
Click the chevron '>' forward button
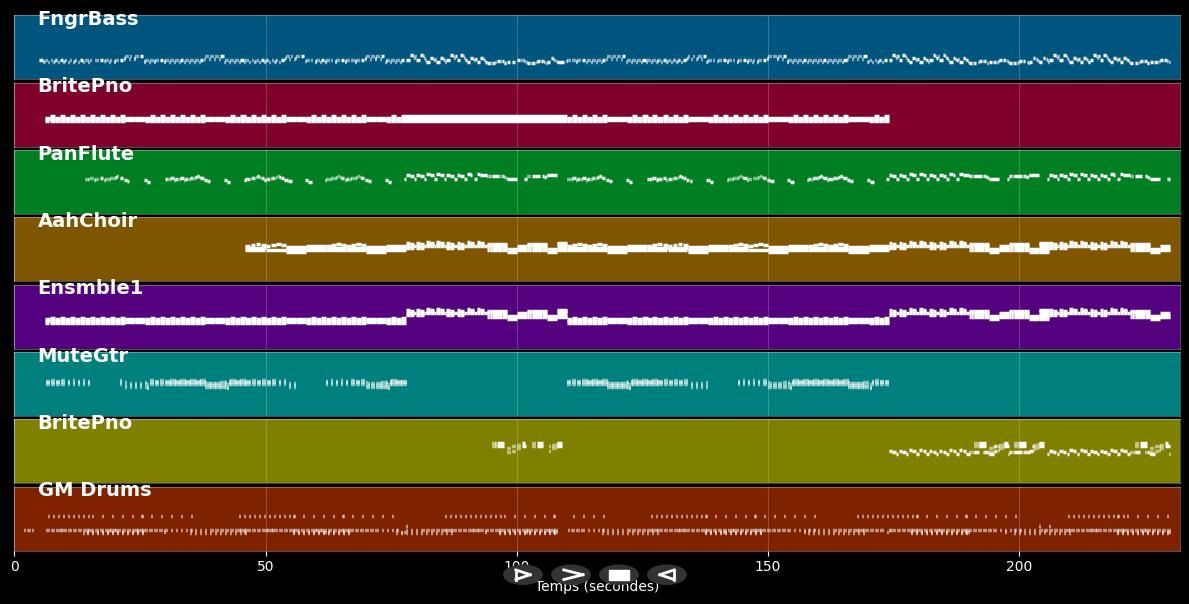point(571,575)
